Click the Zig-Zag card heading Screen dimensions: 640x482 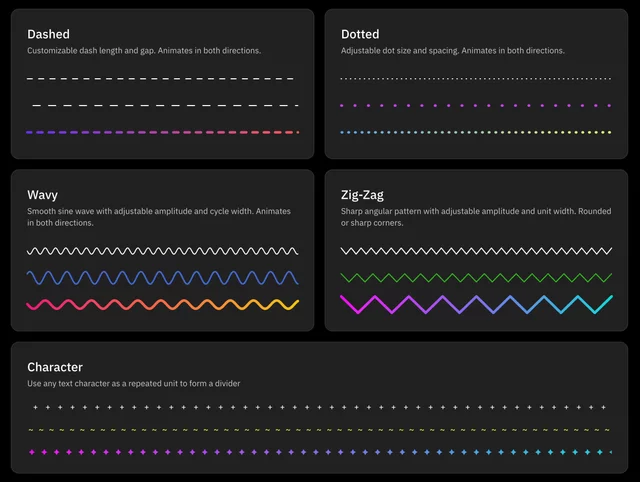[x=362, y=195]
